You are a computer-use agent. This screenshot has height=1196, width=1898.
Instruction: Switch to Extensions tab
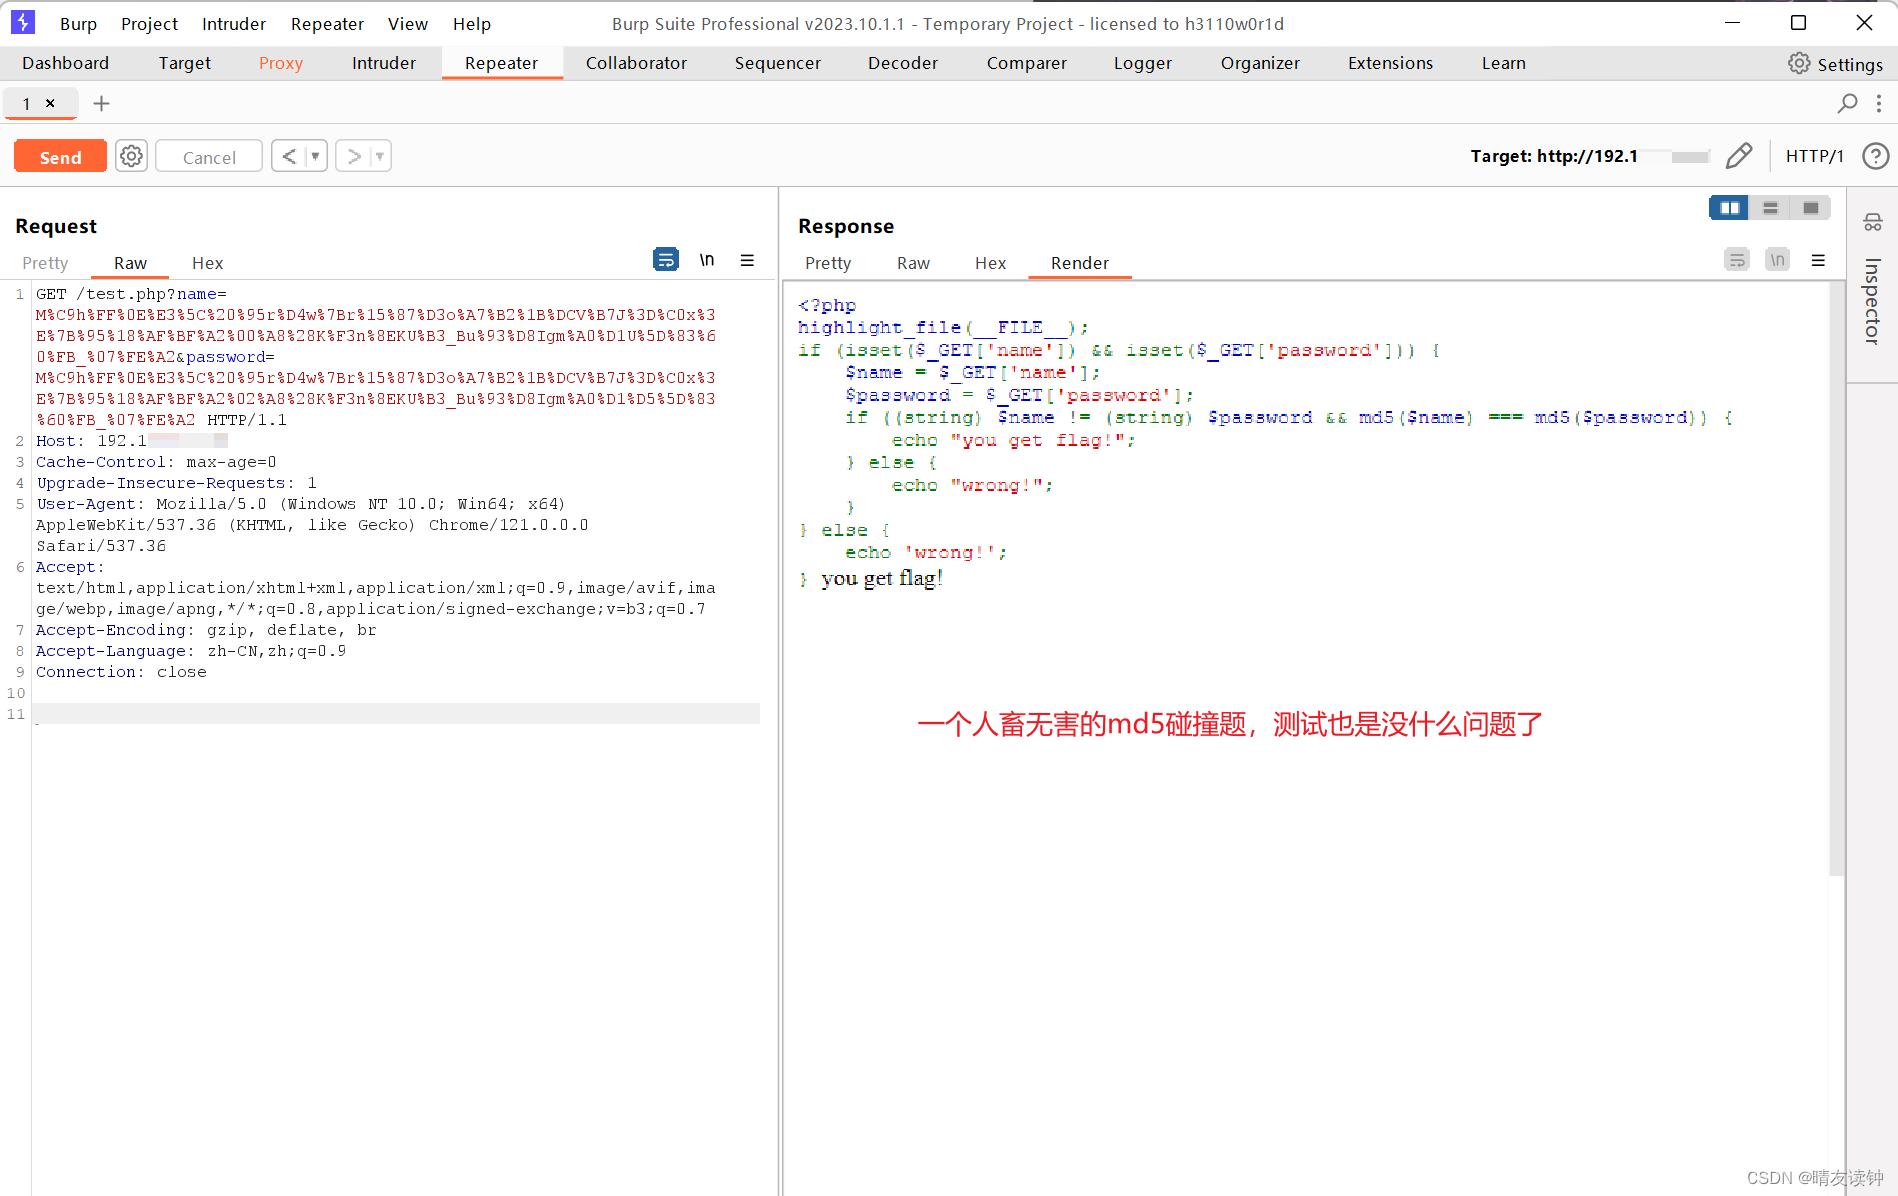point(1390,63)
